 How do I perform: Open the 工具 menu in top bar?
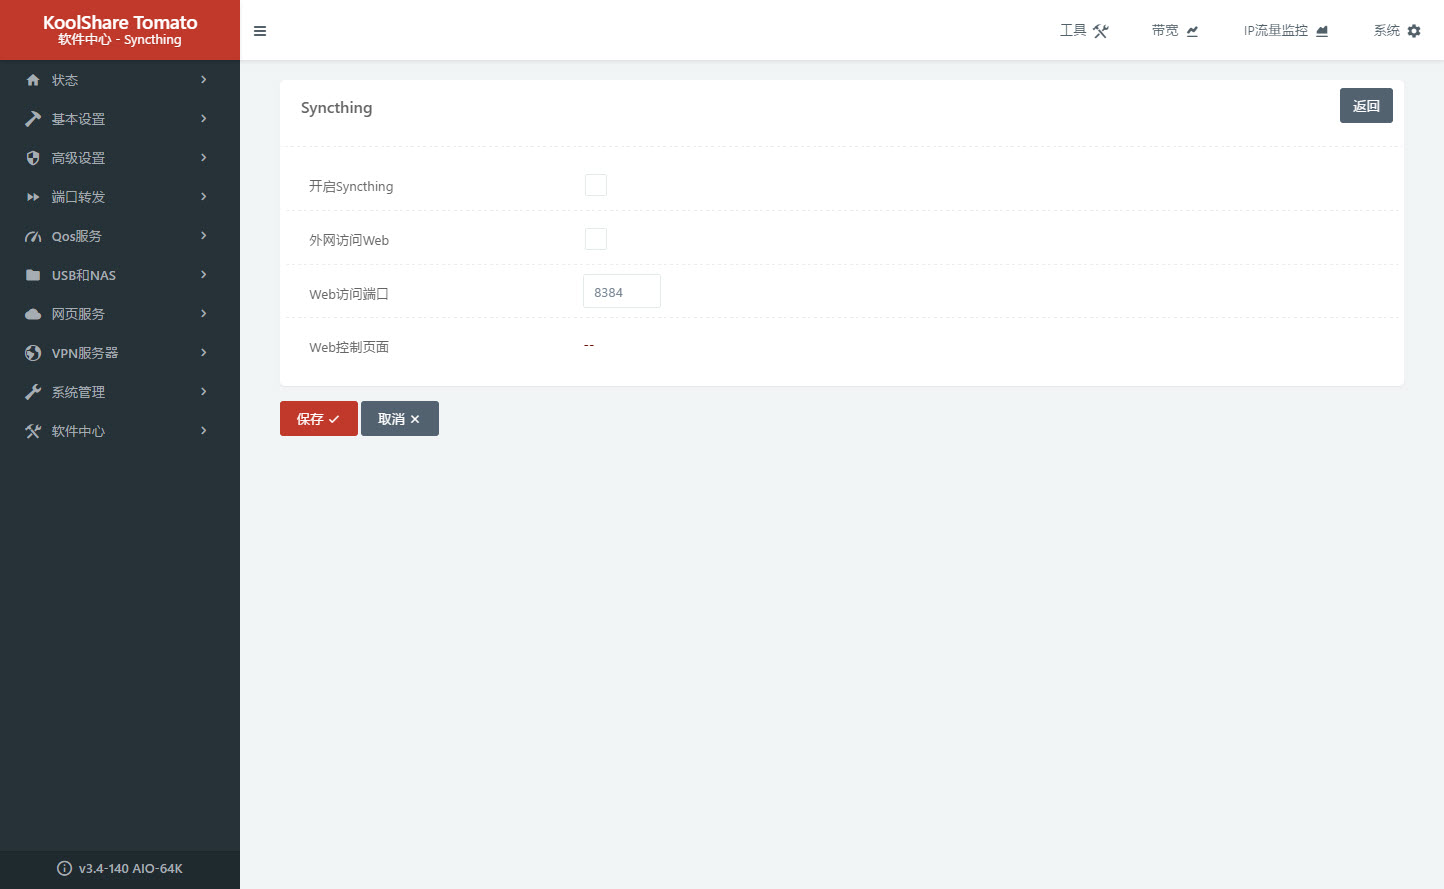coord(1084,31)
